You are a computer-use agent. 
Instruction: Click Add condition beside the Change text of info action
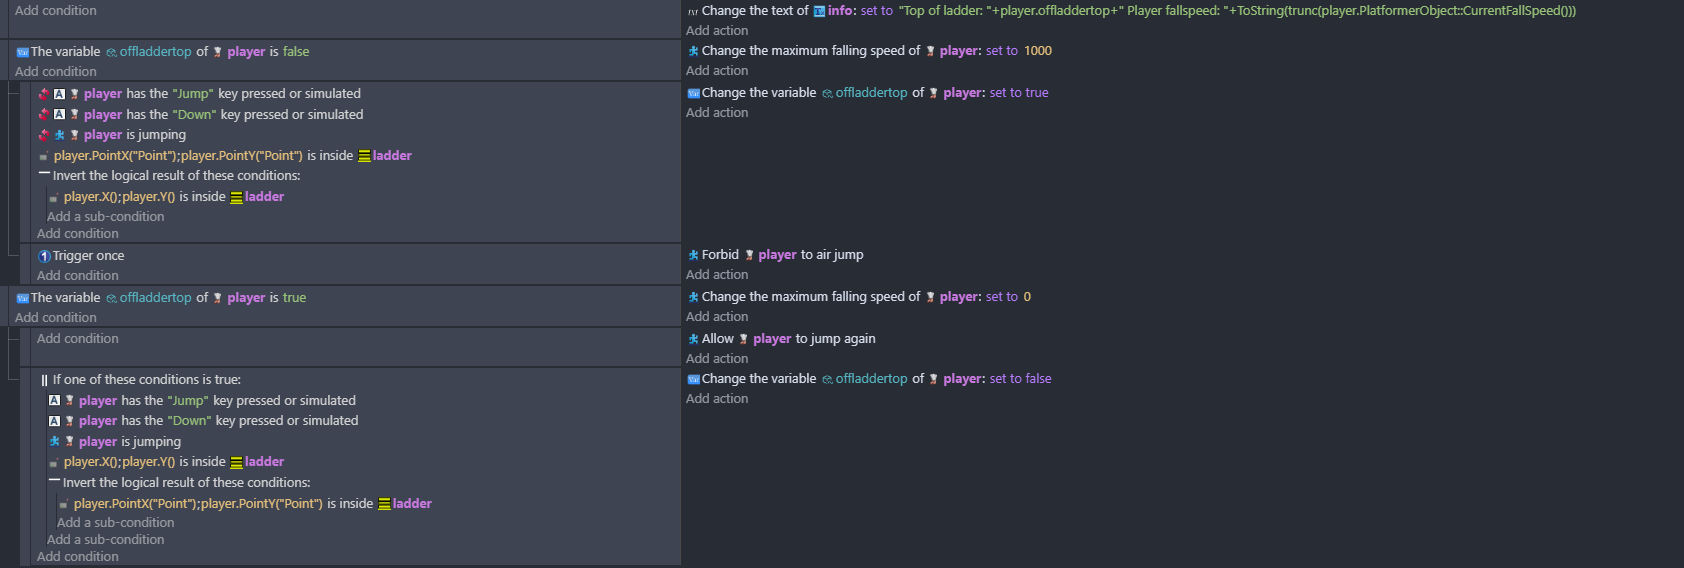[56, 11]
